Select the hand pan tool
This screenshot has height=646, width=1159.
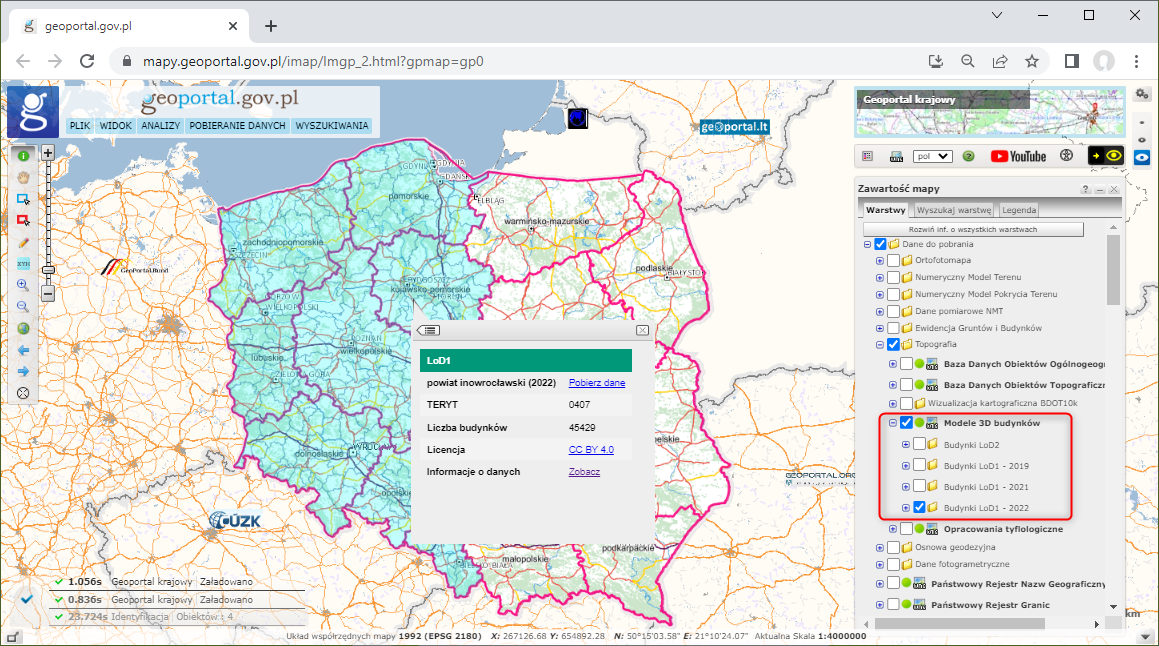(x=23, y=177)
